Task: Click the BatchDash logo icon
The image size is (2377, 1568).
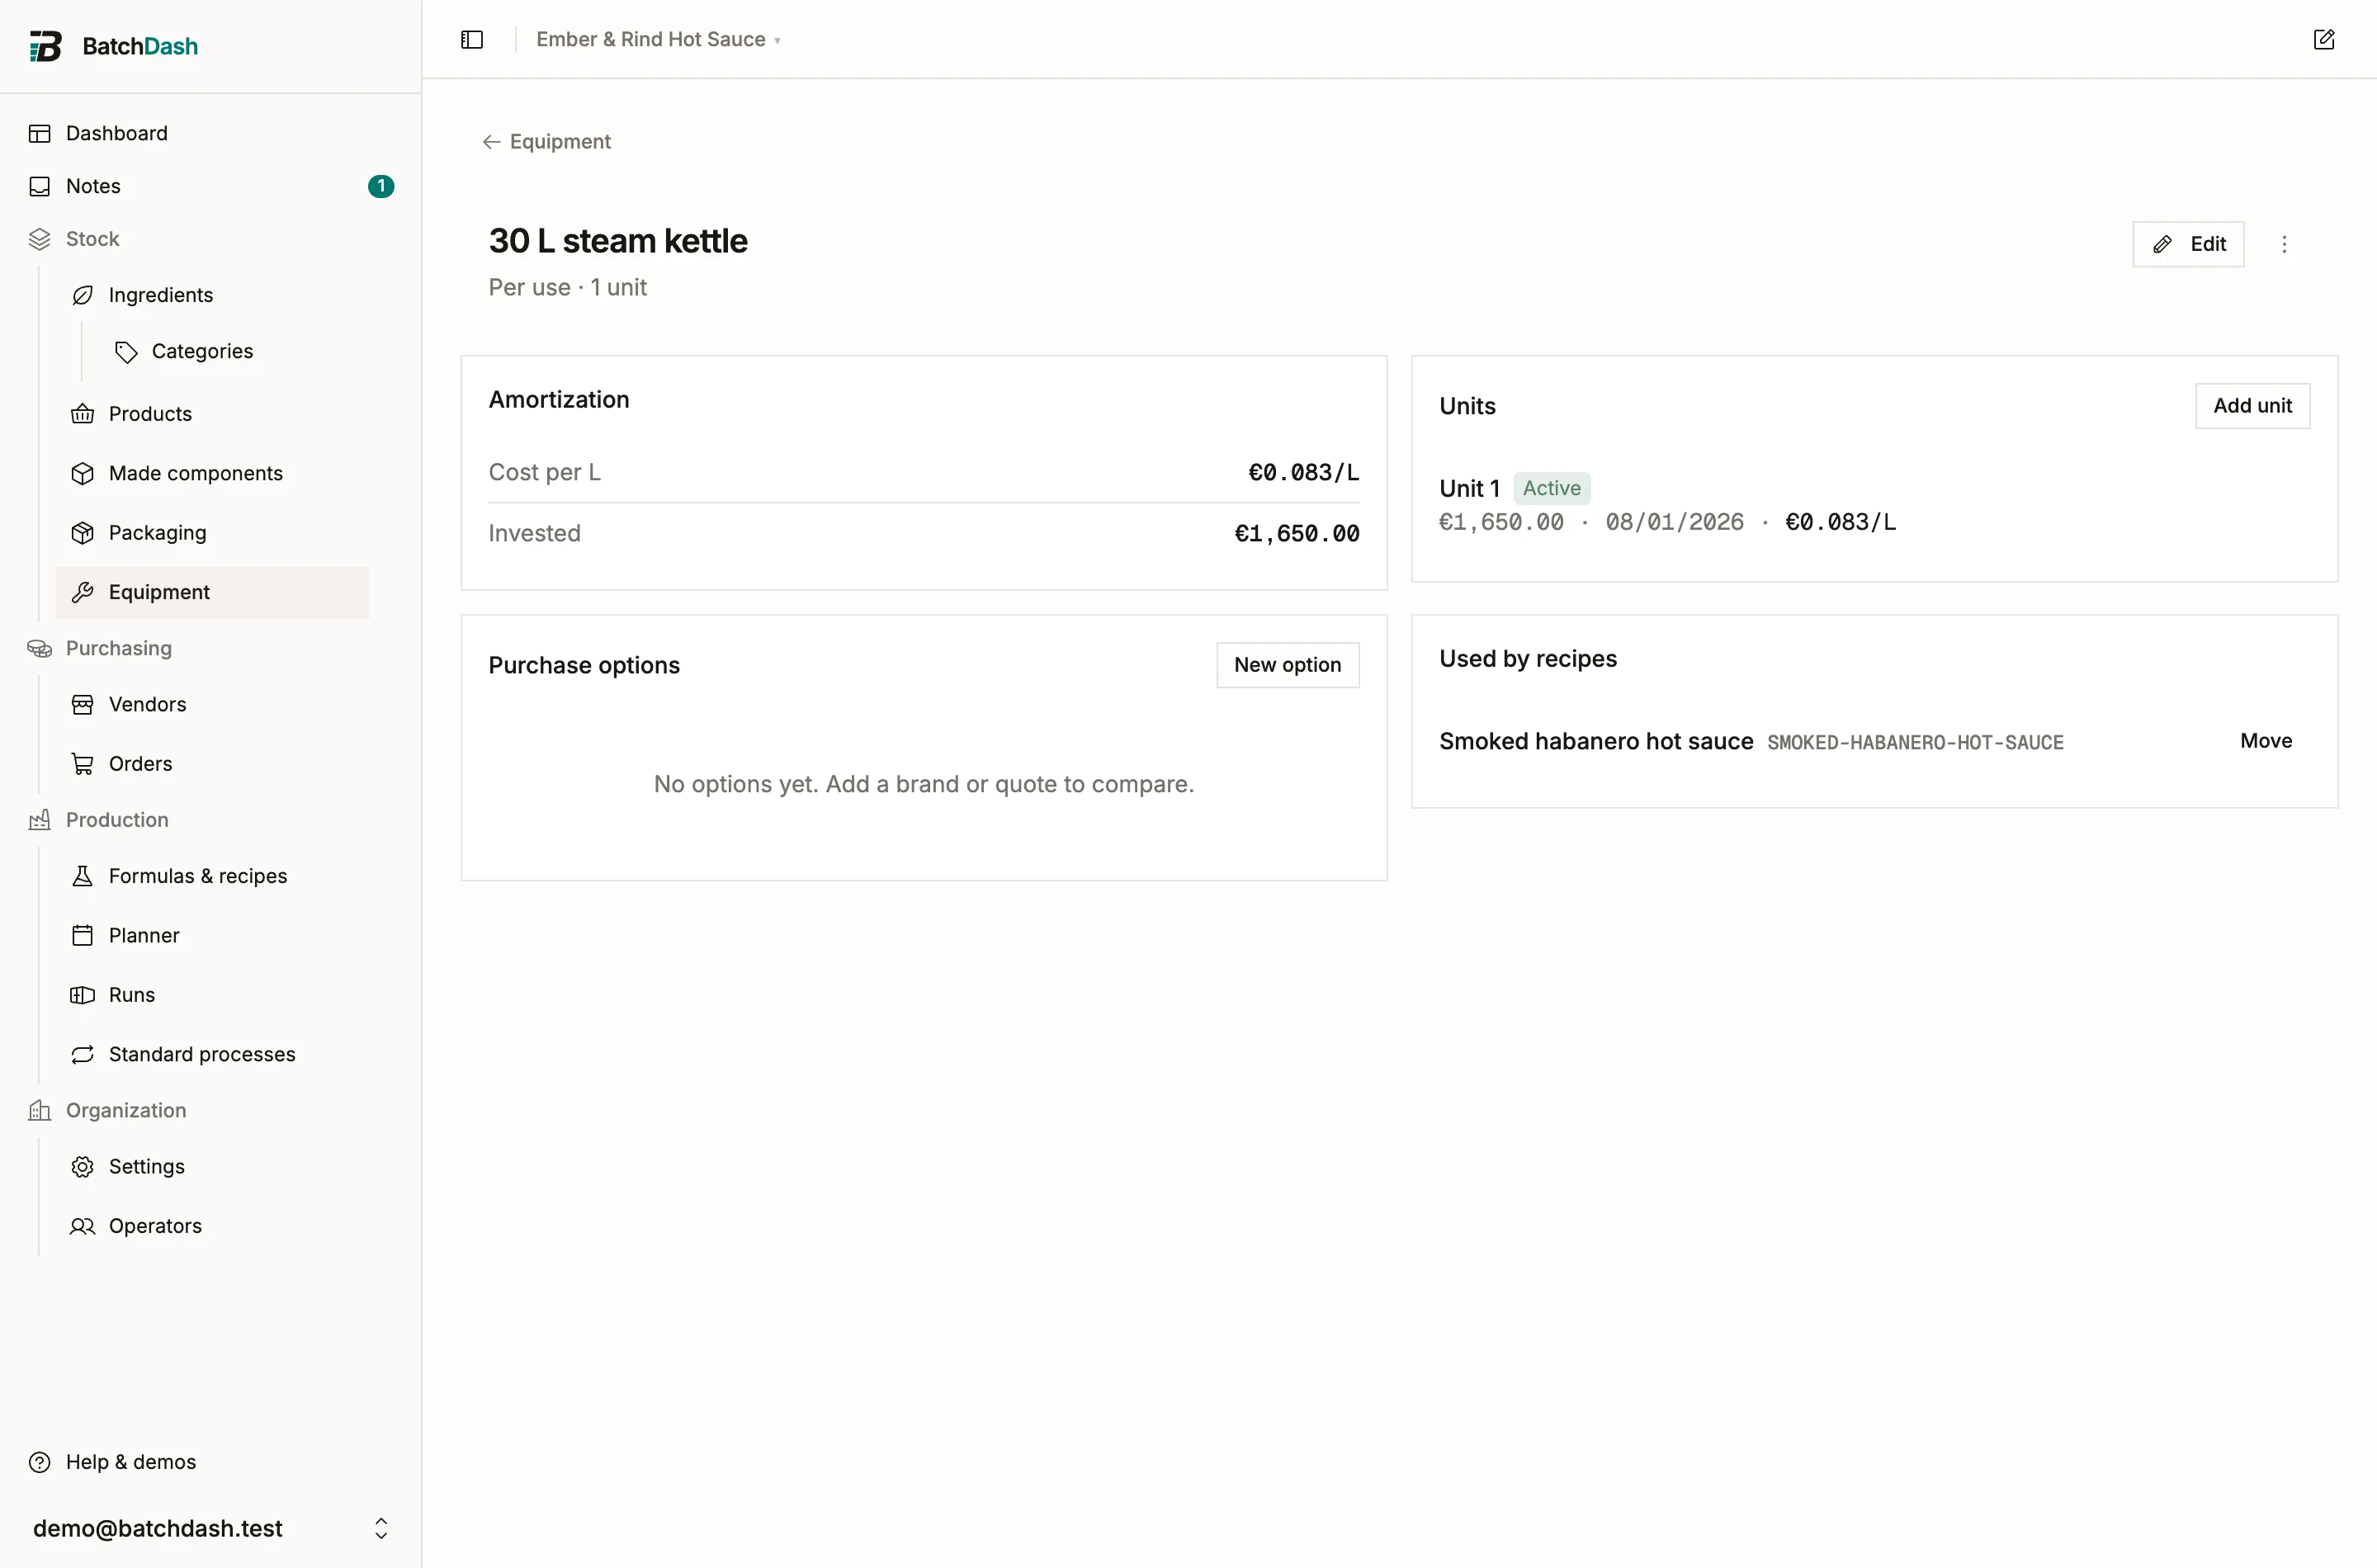Action: [x=45, y=46]
